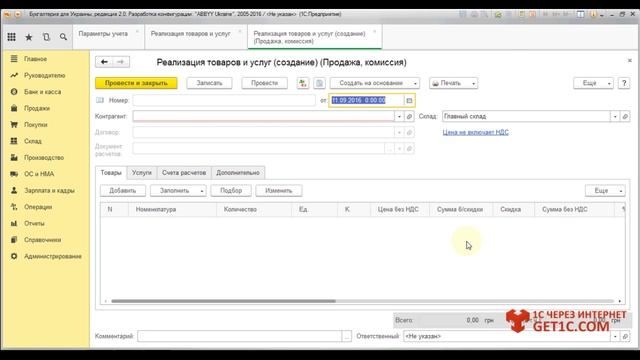Select the Услуги tab

[142, 173]
